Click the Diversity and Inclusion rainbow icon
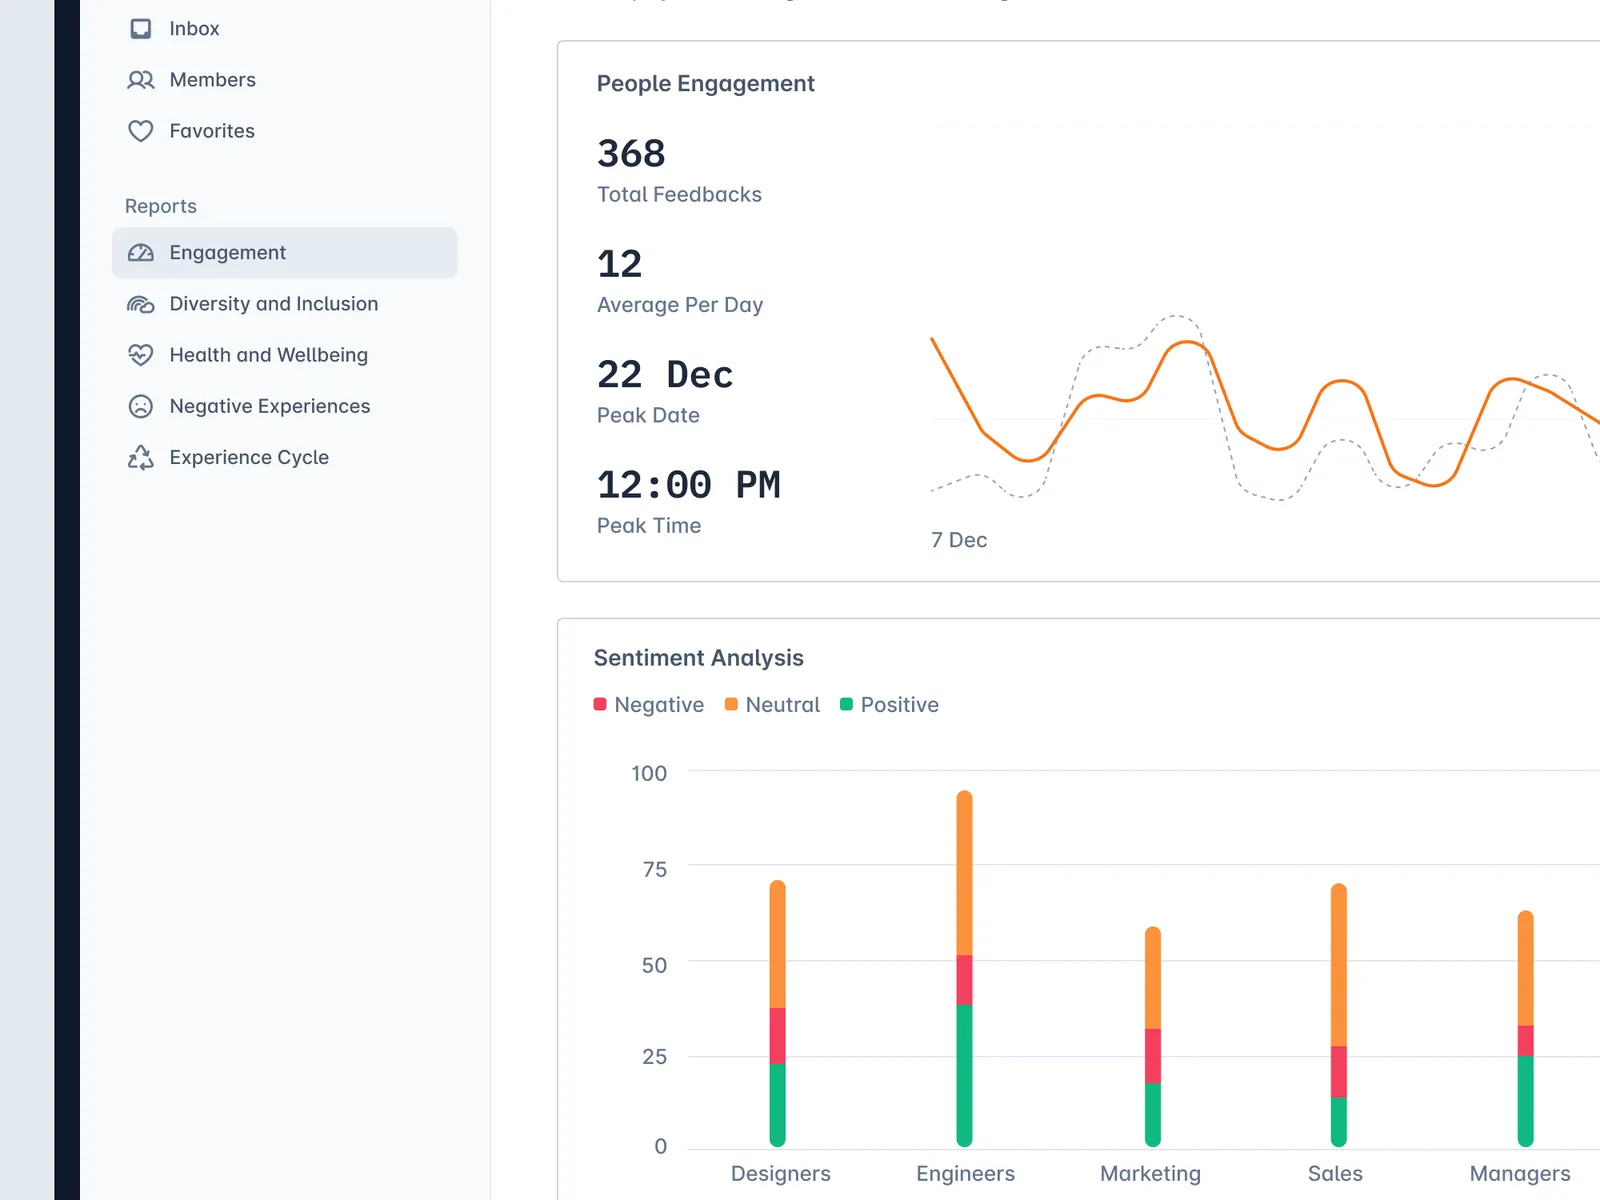The width and height of the screenshot is (1600, 1200). 141,304
